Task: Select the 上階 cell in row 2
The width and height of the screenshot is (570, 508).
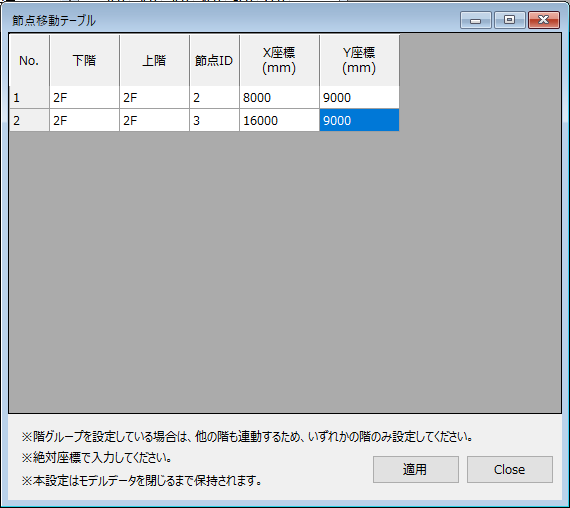Action: coord(154,120)
